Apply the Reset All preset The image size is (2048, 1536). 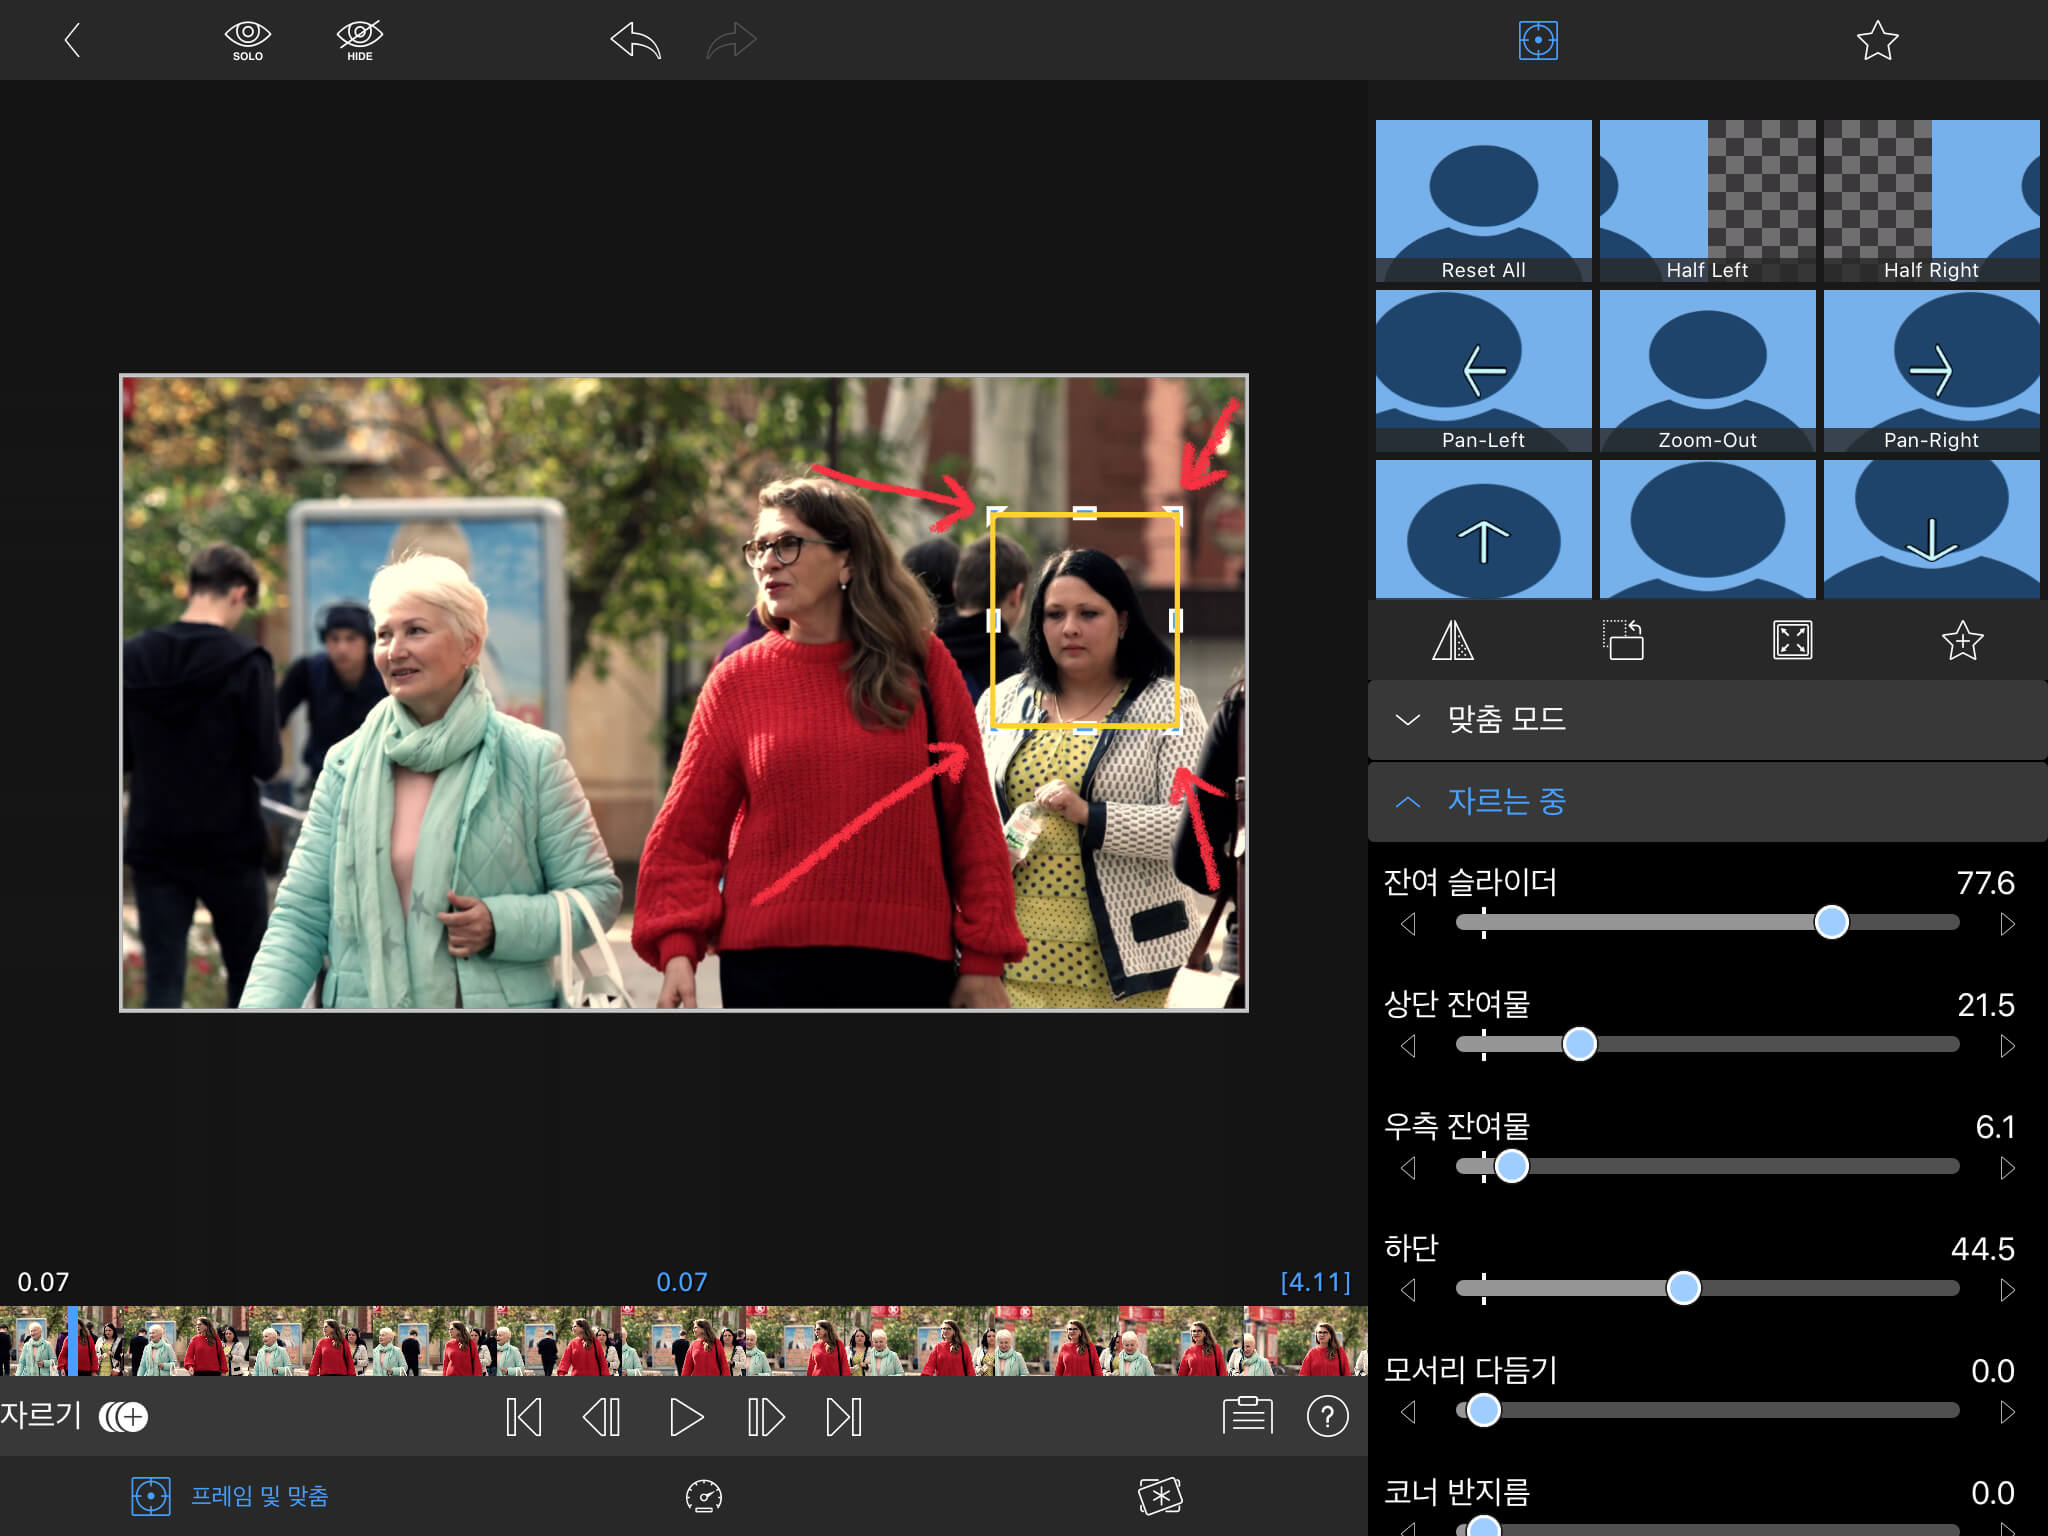click(x=1483, y=201)
